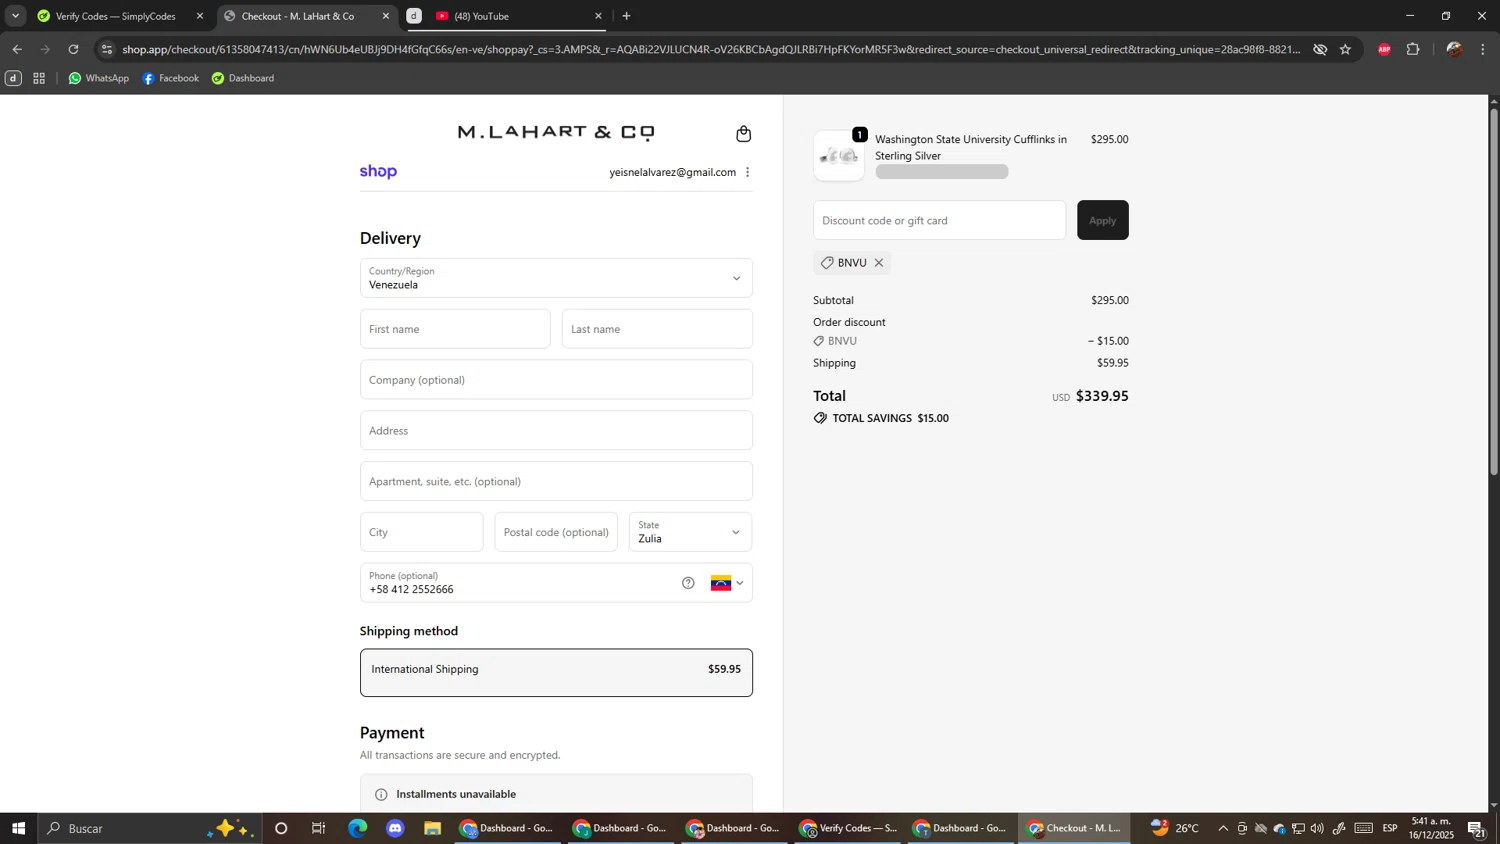Click the Washington State cufflinks thumbnail
The height and width of the screenshot is (844, 1500).
[839, 156]
